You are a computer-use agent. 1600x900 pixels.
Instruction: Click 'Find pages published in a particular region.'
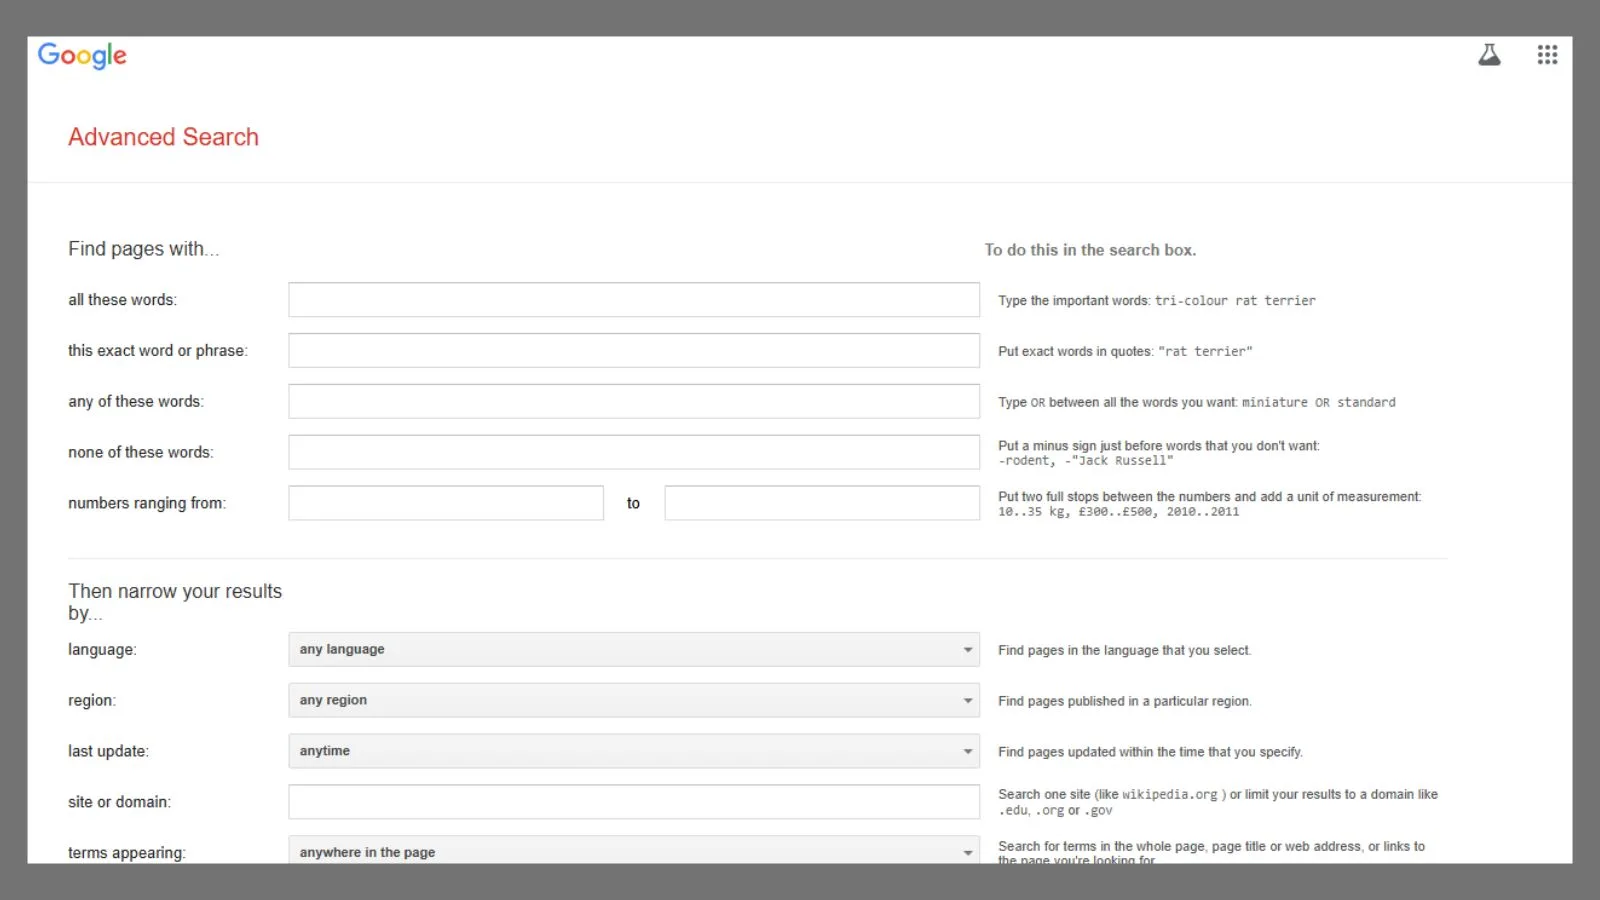[1125, 702]
